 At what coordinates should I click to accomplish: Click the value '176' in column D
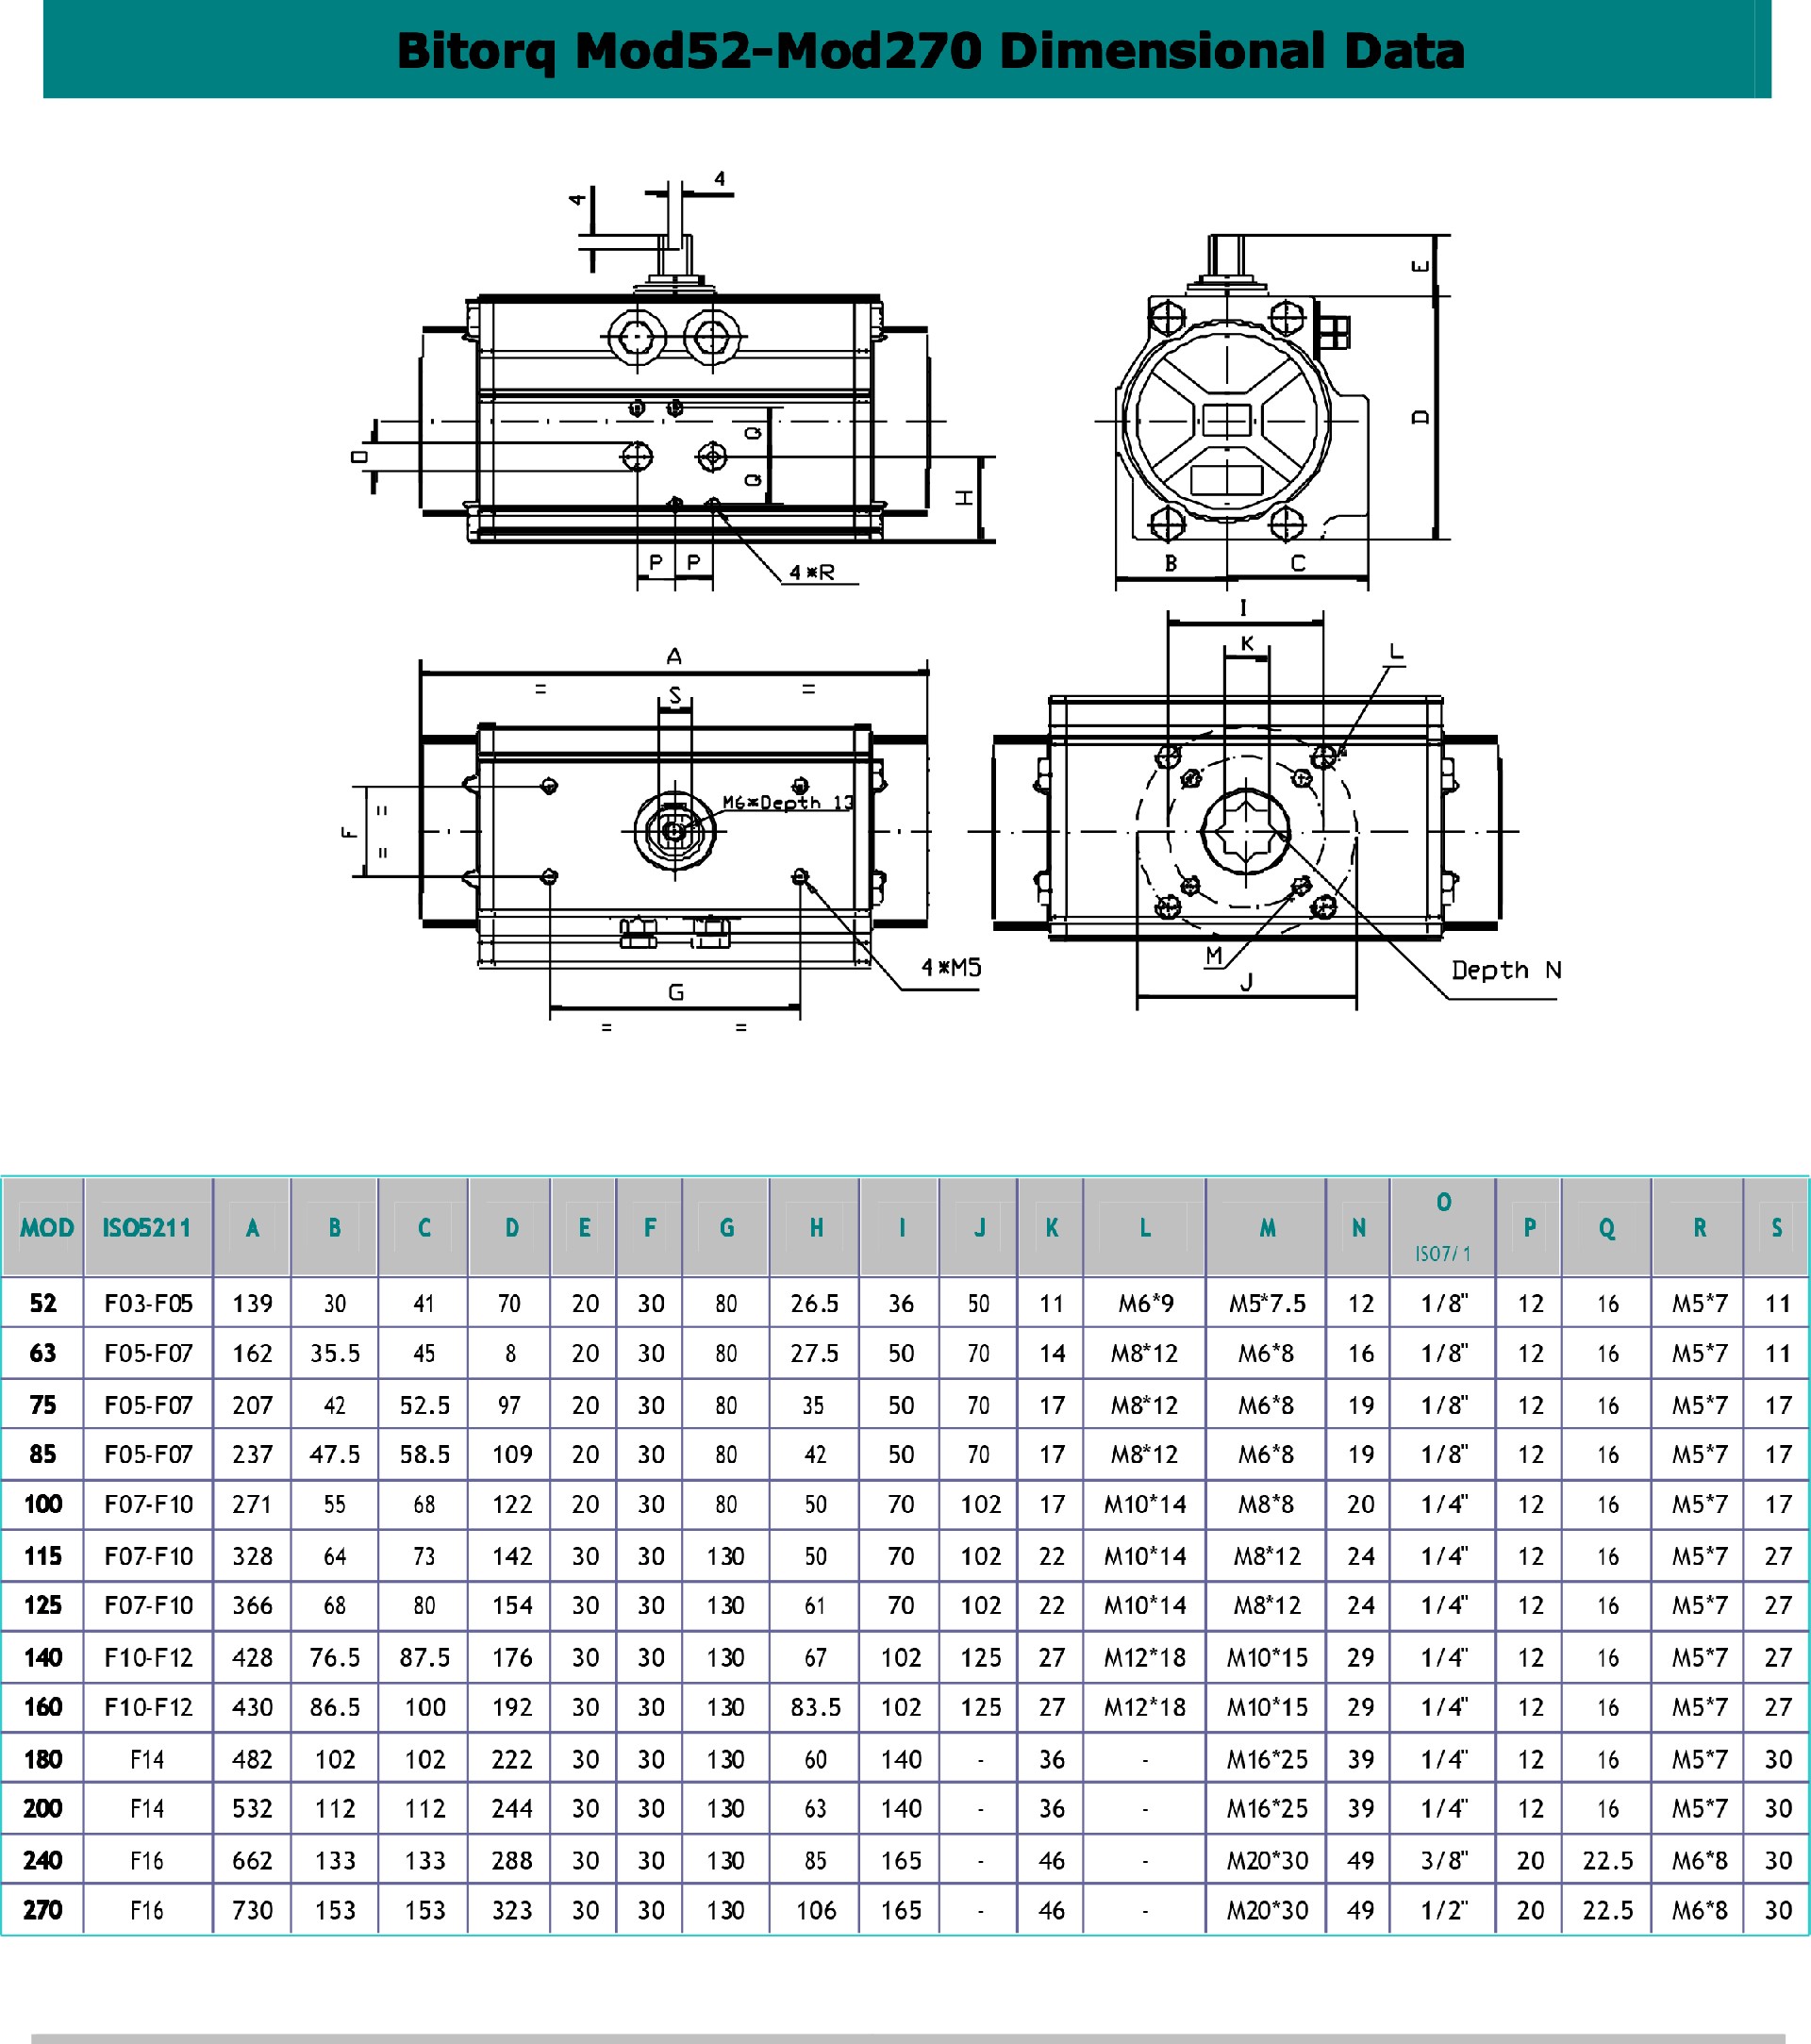point(512,1658)
